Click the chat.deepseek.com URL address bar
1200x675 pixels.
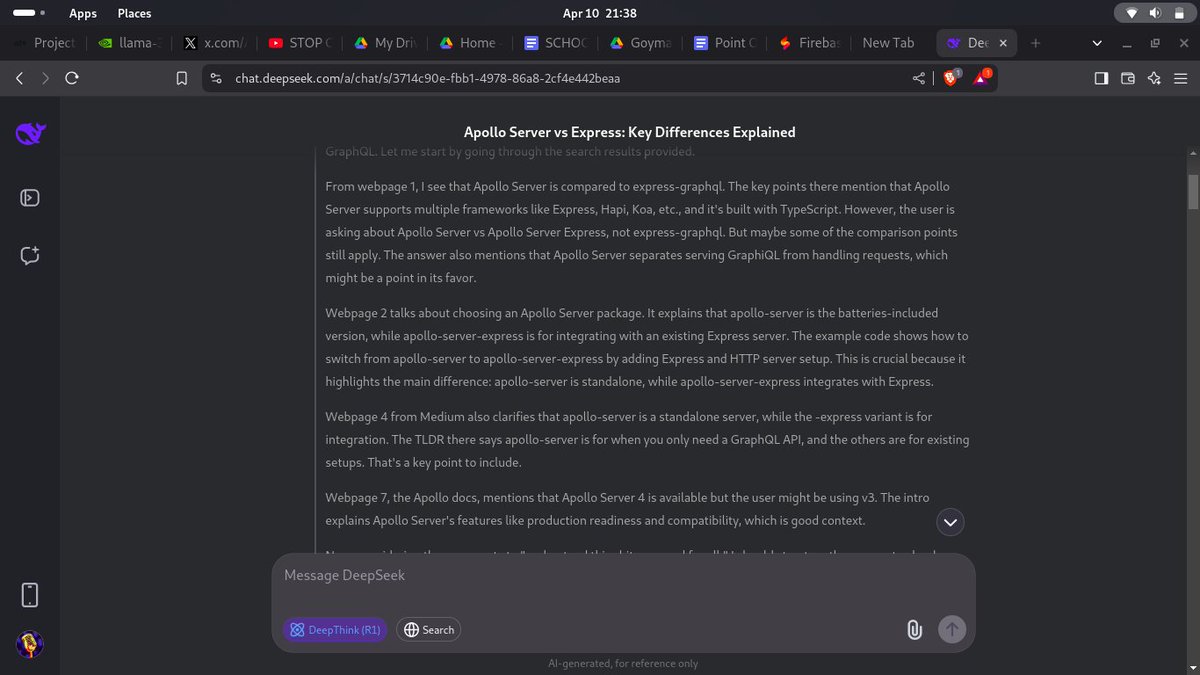pyautogui.click(x=427, y=78)
